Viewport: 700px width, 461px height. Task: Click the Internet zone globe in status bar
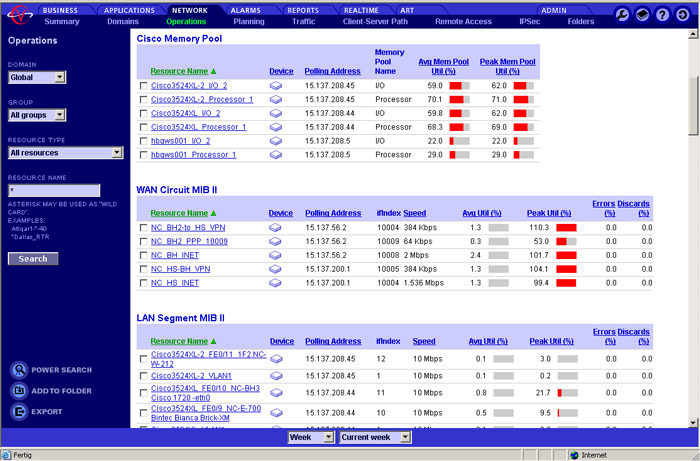click(575, 455)
